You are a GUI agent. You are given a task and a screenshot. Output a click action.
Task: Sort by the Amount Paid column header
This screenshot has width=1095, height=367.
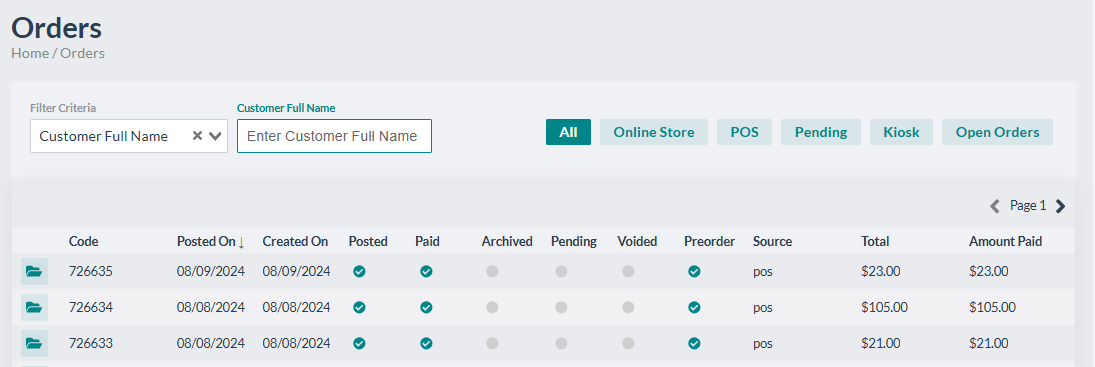pyautogui.click(x=1006, y=241)
